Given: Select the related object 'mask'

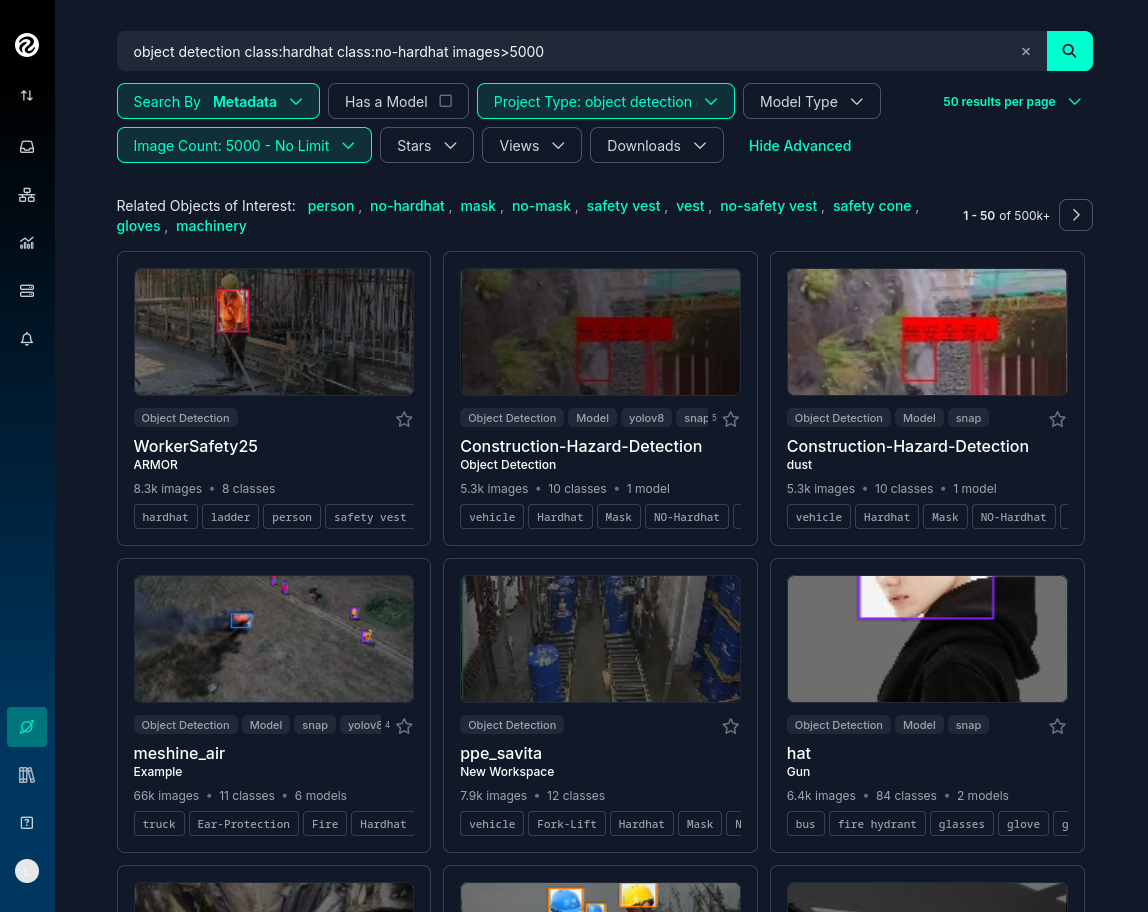Looking at the screenshot, I should coord(478,206).
